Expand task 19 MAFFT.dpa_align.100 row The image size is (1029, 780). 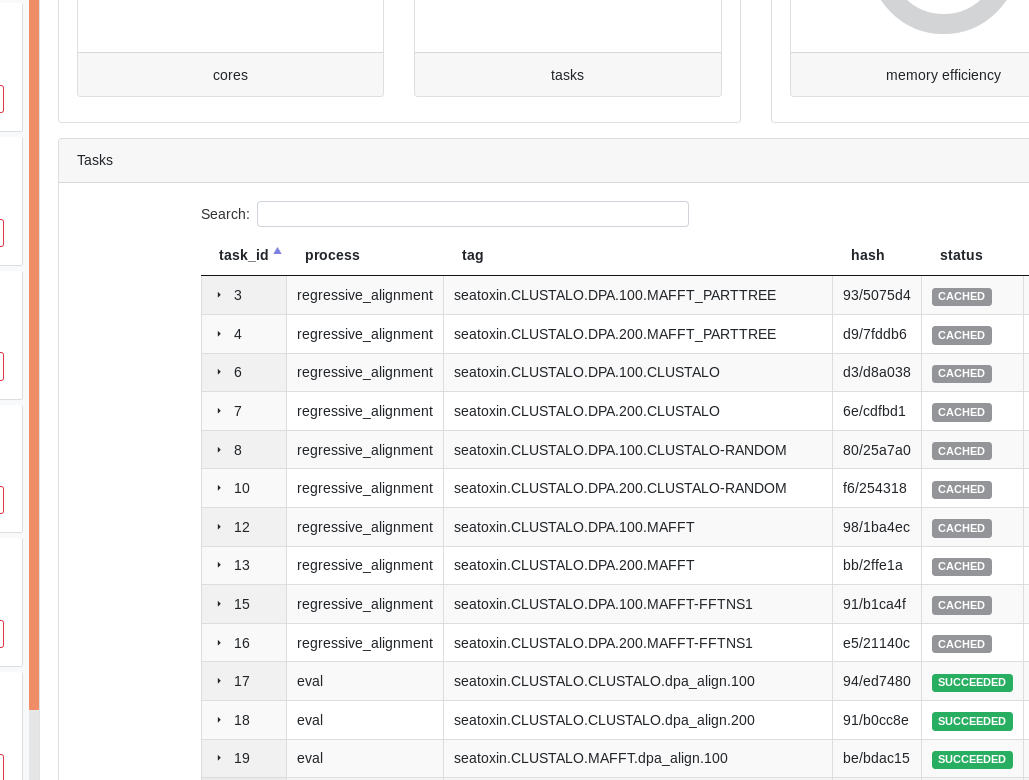[219, 758]
